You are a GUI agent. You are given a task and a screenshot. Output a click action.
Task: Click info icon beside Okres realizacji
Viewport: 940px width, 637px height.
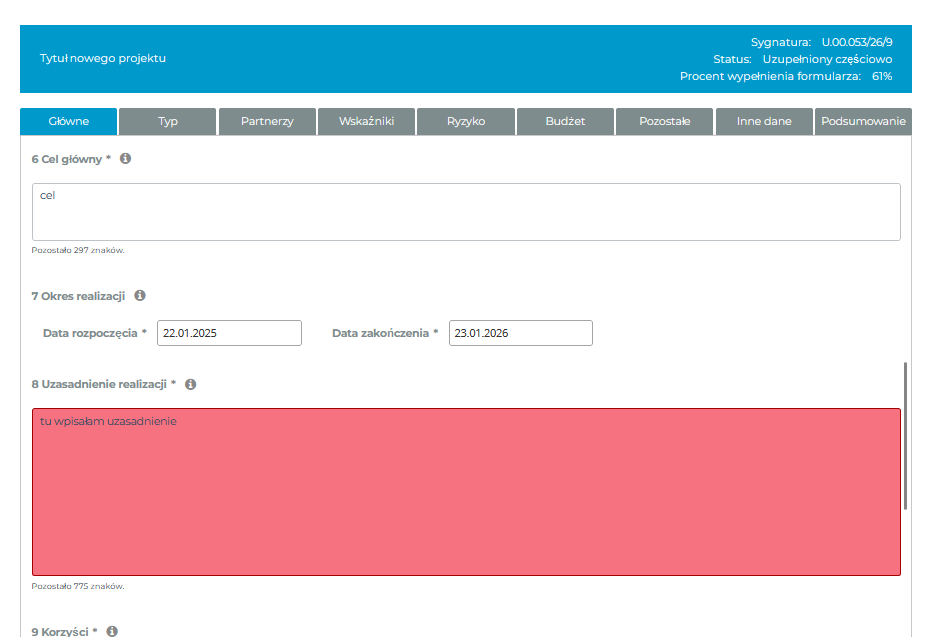point(140,295)
